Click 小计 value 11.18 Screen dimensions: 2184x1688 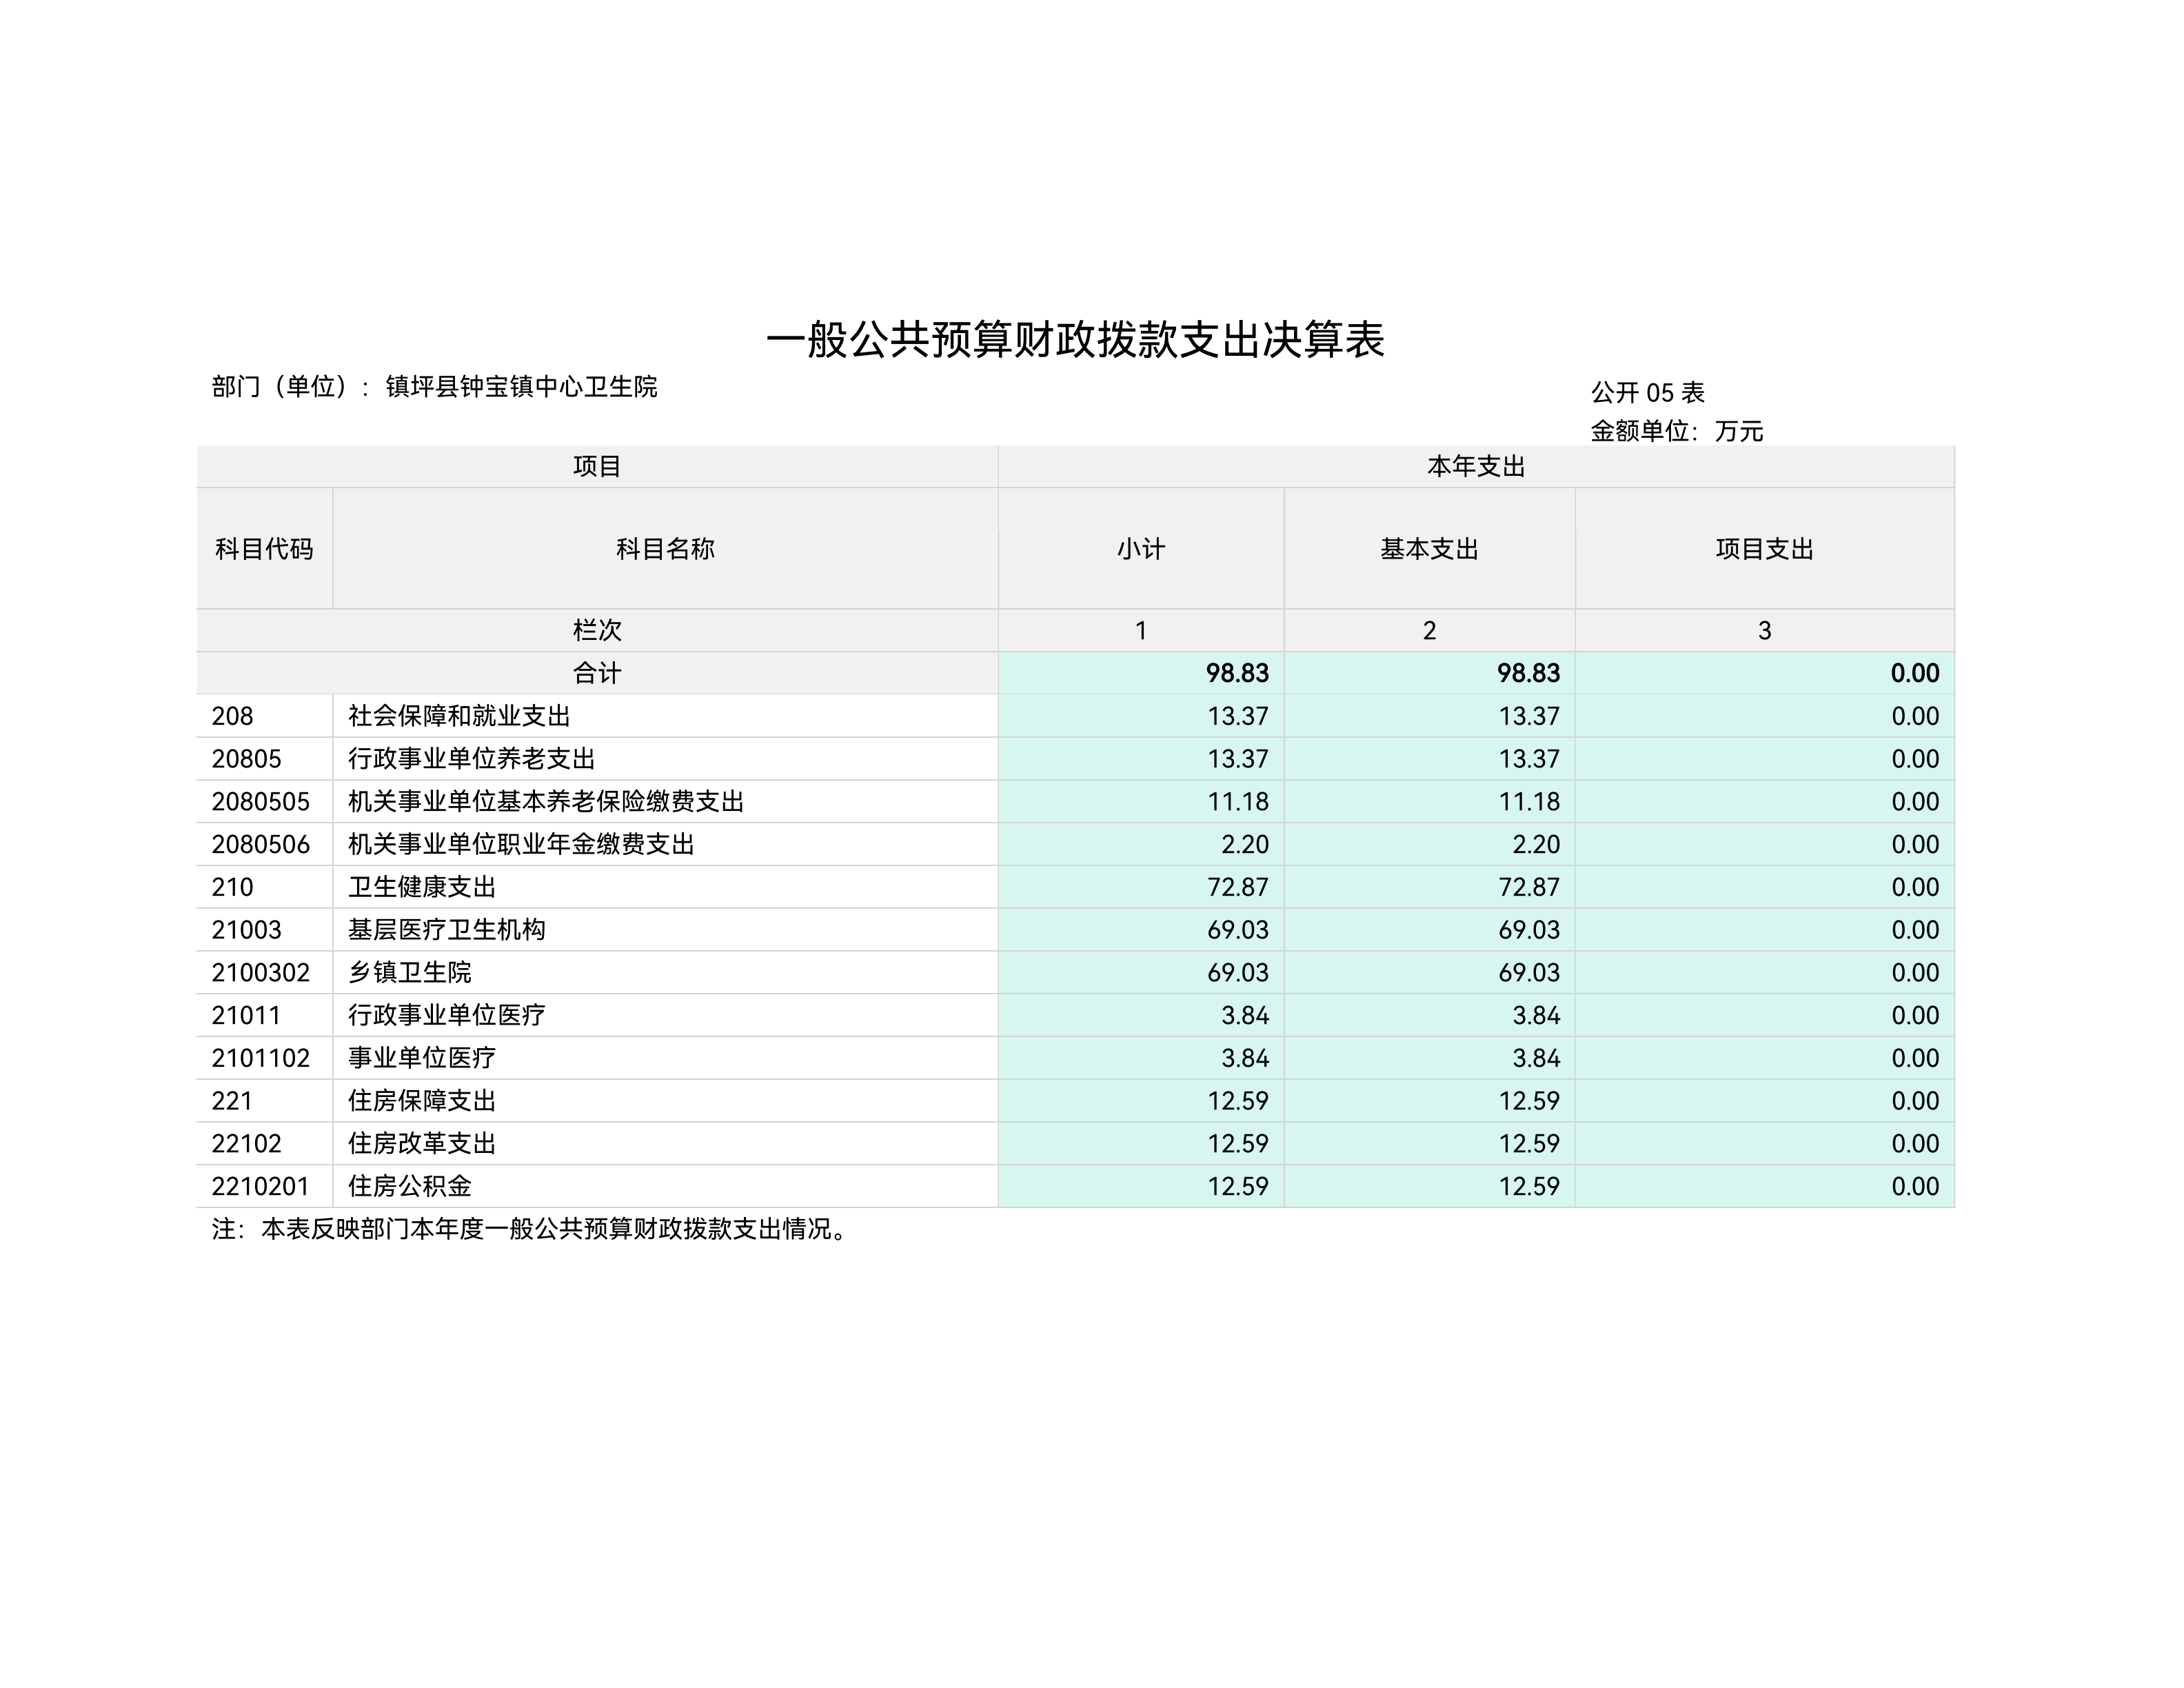1238,802
